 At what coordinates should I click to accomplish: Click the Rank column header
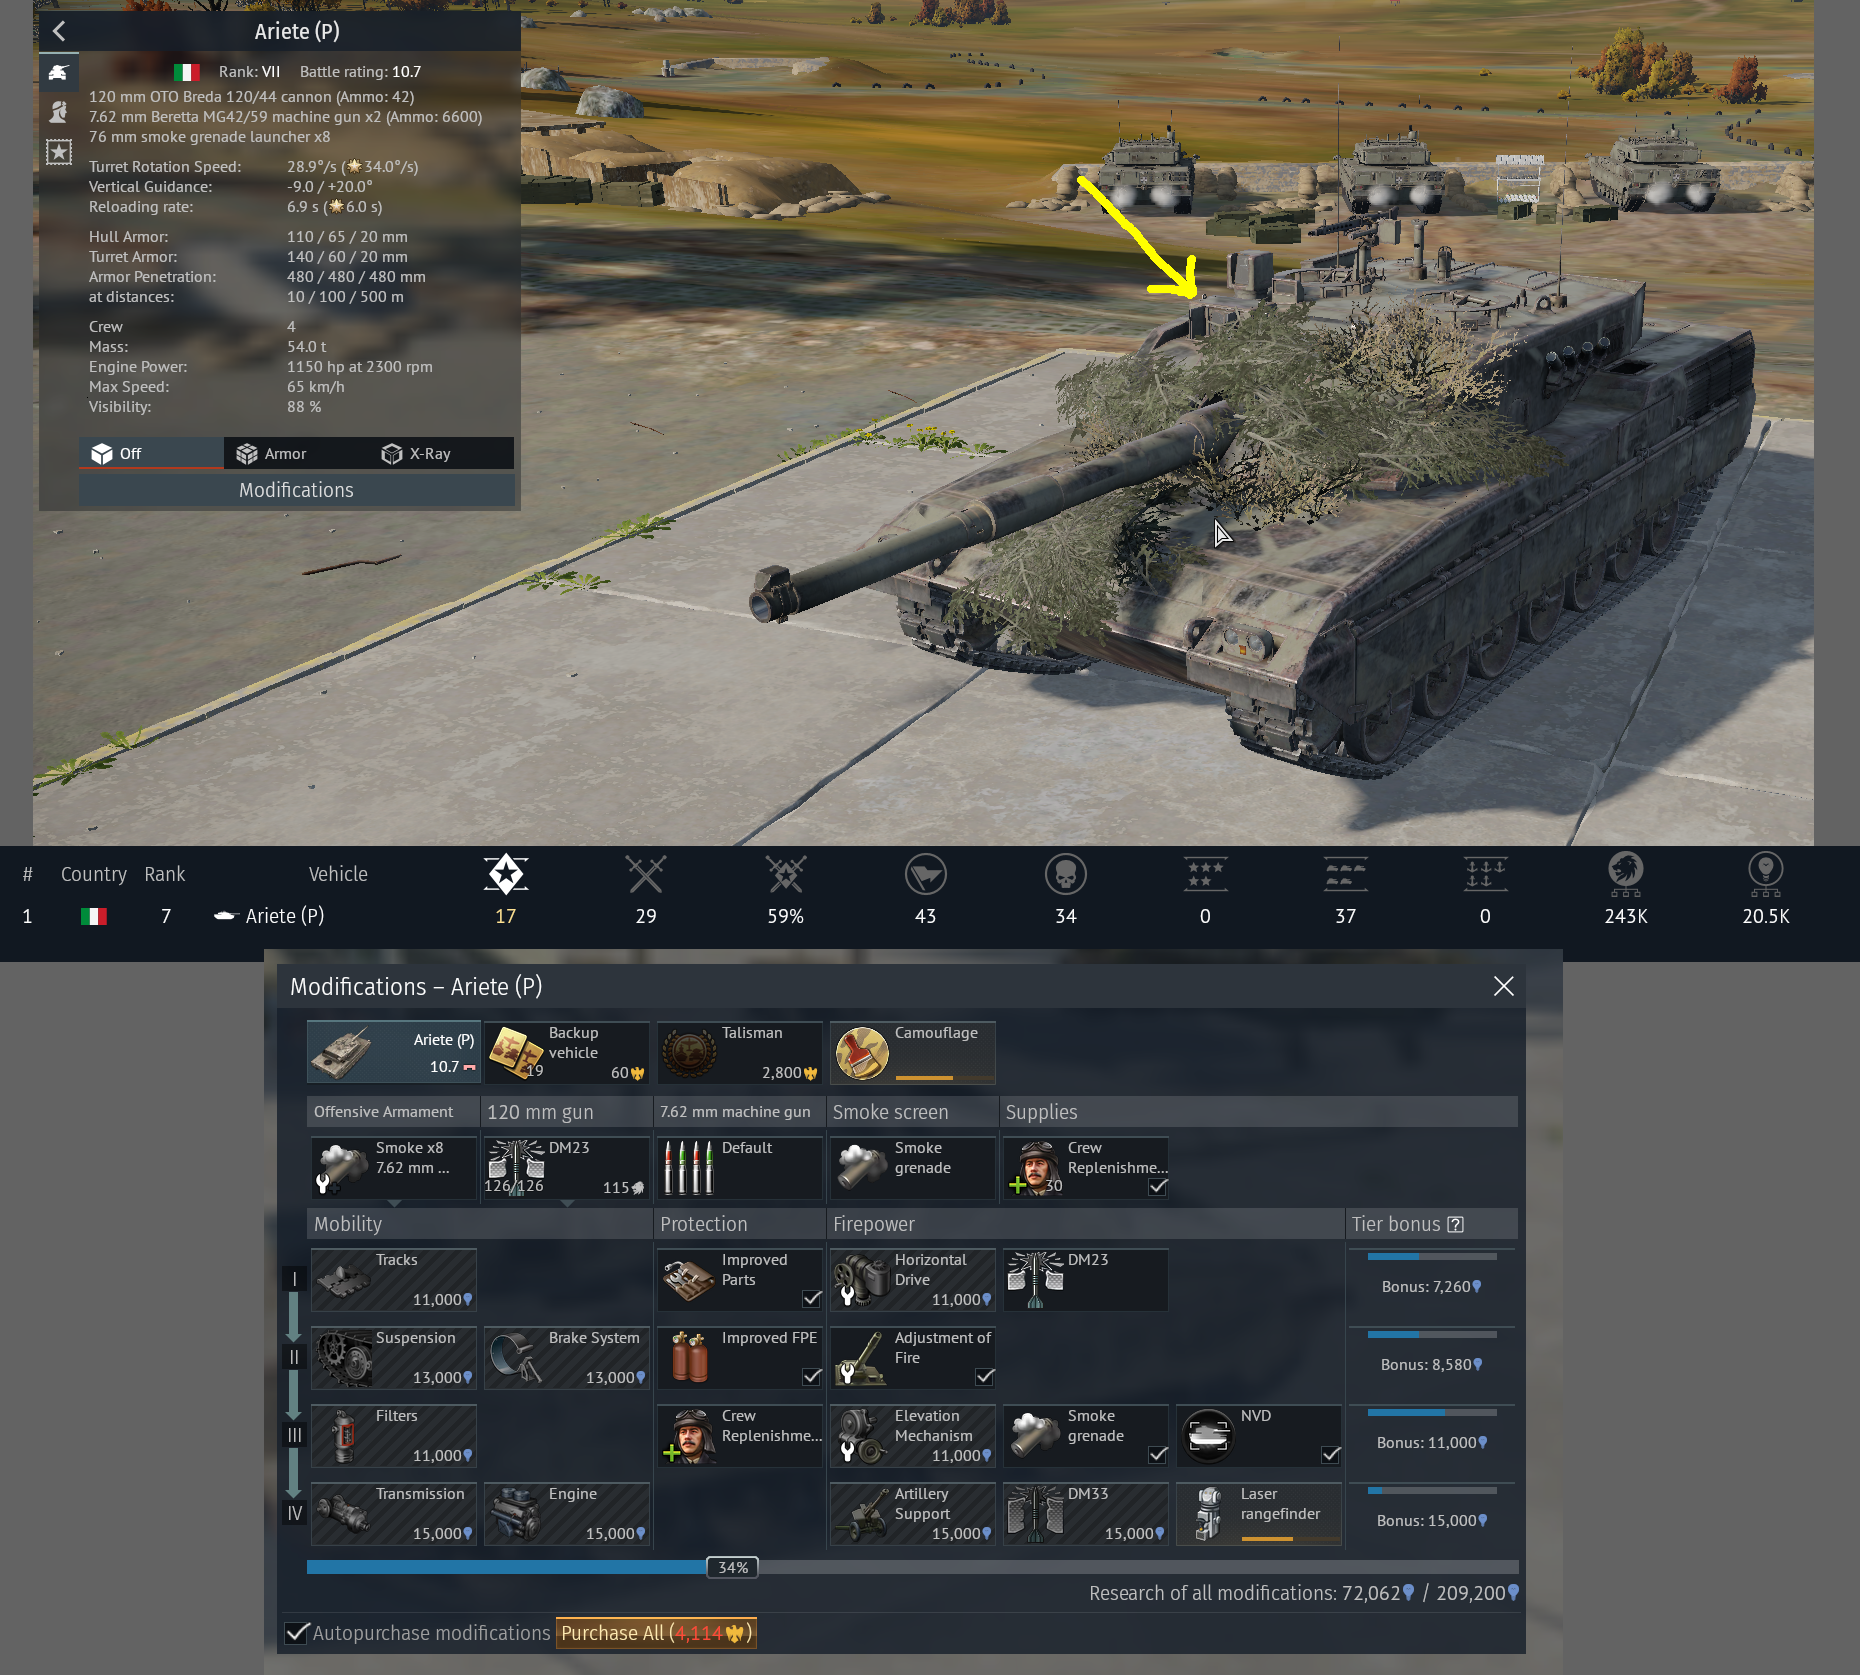coord(165,874)
